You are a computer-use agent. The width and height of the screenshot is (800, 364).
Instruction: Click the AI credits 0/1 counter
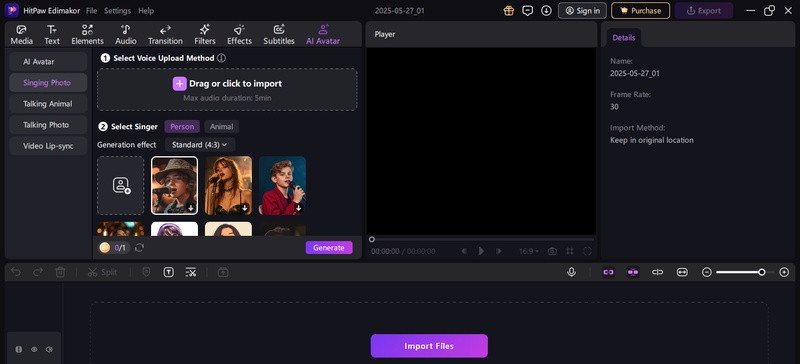tap(114, 248)
